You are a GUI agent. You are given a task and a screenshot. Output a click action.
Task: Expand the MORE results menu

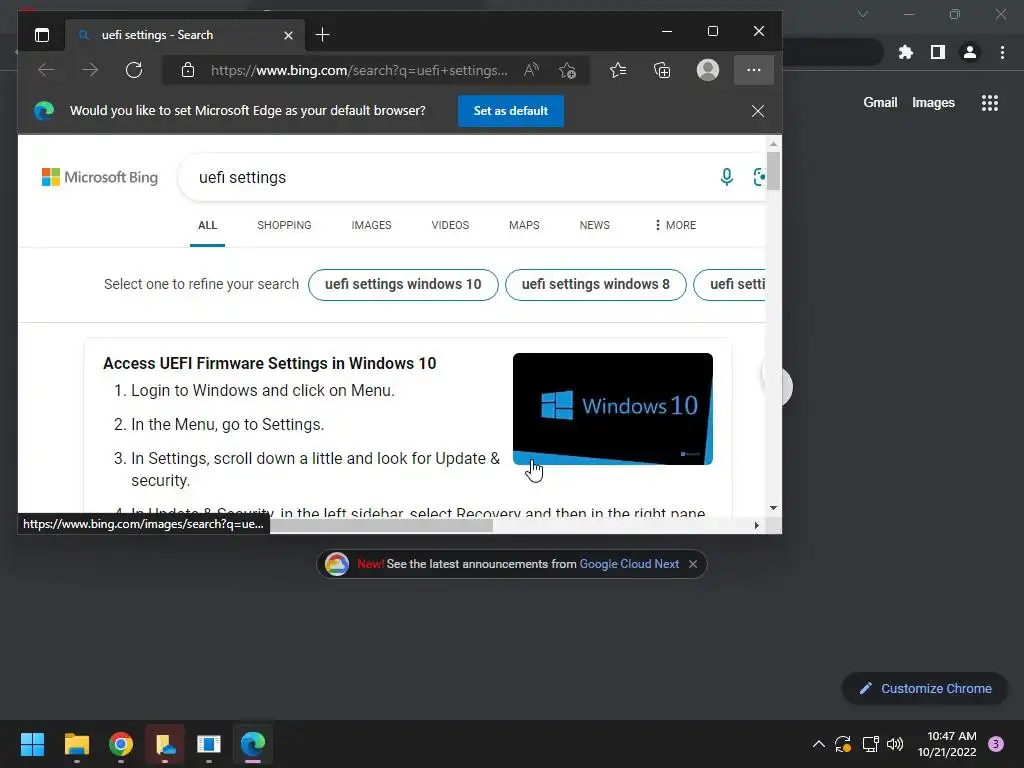click(x=675, y=225)
